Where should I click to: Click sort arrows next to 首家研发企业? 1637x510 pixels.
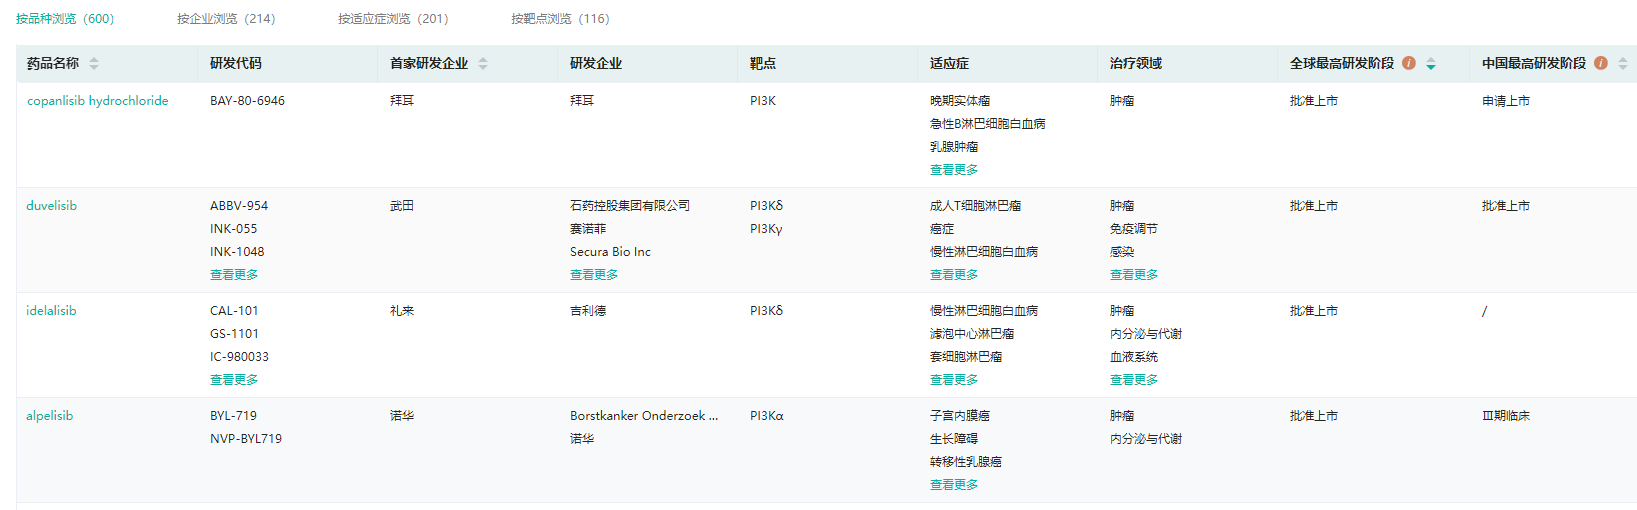pyautogui.click(x=483, y=63)
